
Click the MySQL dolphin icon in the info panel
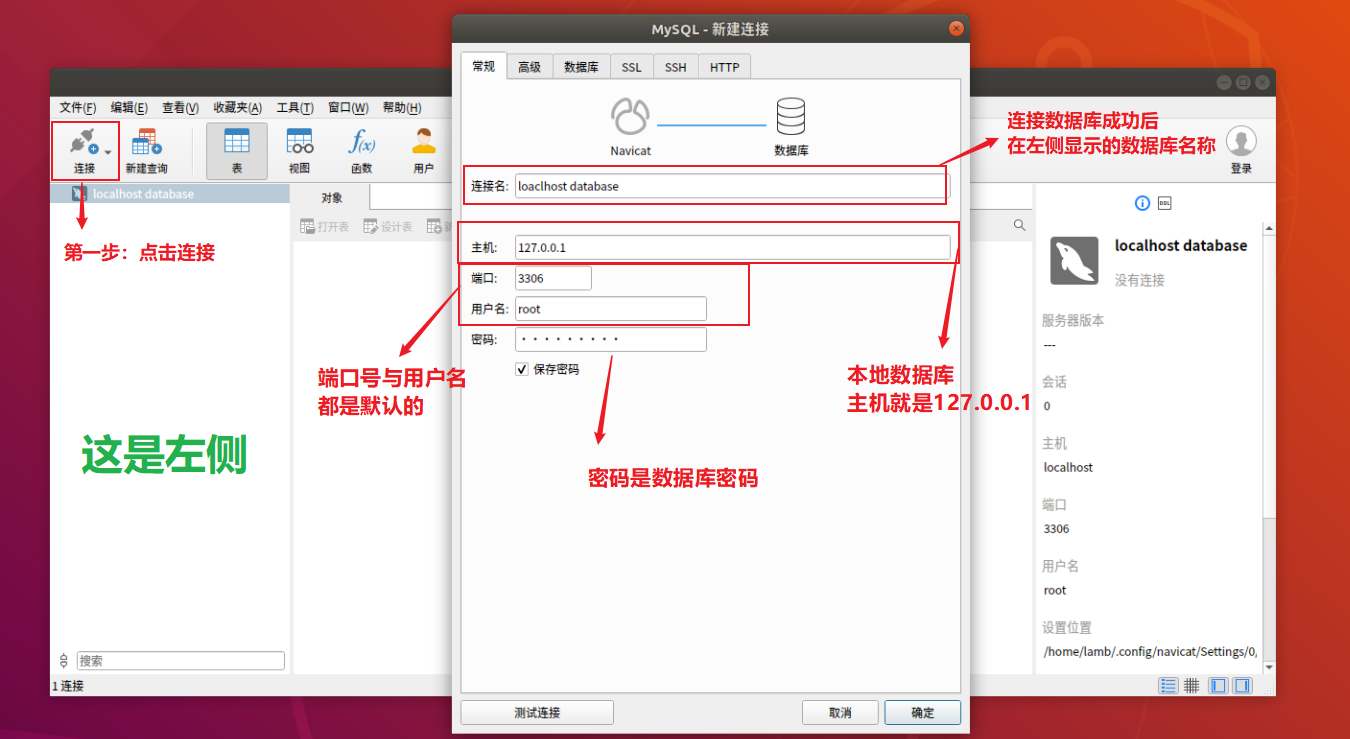click(x=1075, y=261)
